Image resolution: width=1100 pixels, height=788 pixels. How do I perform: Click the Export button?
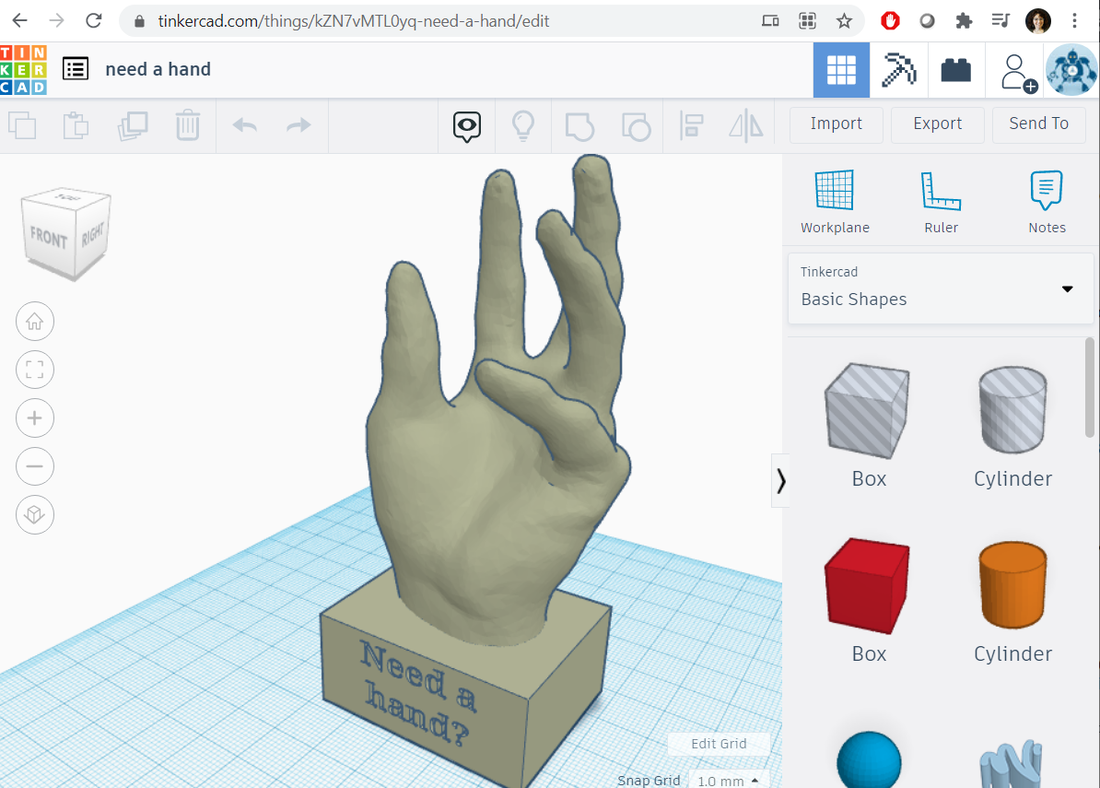[x=937, y=123]
